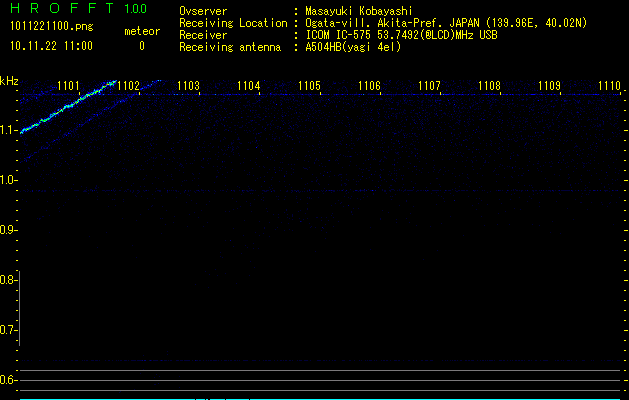Click the 0.6 frequency axis label

[x=7, y=380]
